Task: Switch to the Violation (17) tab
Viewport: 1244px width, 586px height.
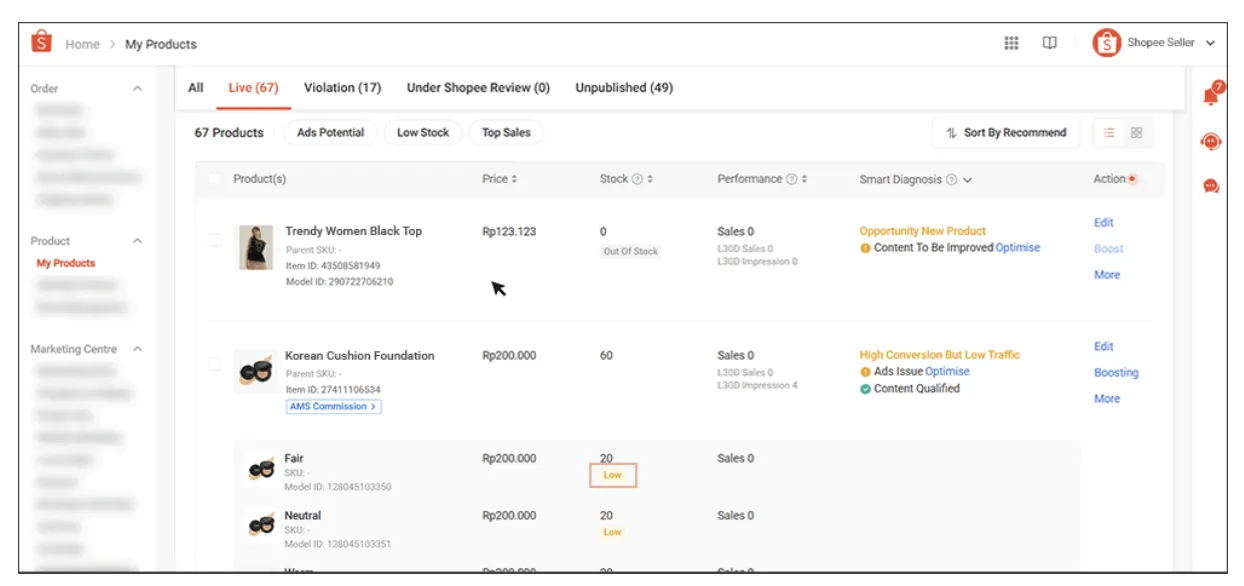Action: tap(342, 88)
